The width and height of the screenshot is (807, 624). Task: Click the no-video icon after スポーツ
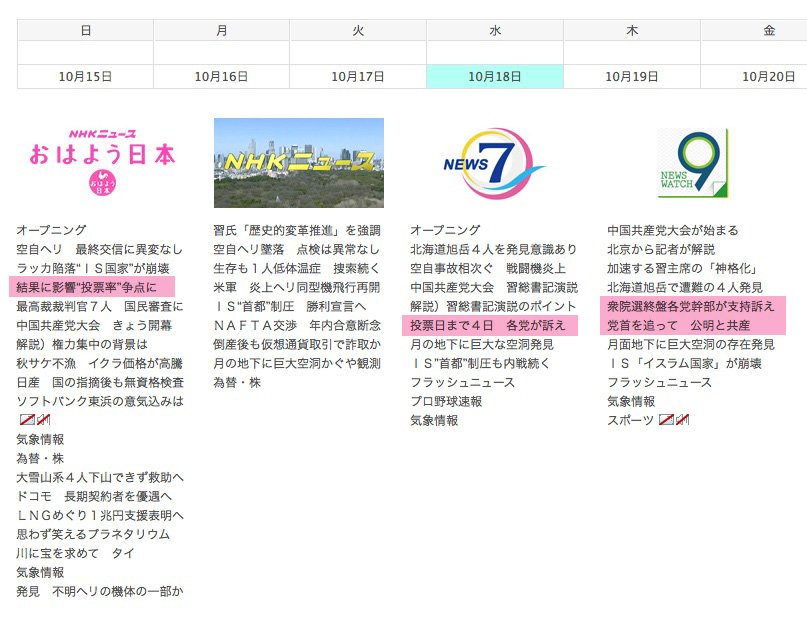click(x=666, y=420)
